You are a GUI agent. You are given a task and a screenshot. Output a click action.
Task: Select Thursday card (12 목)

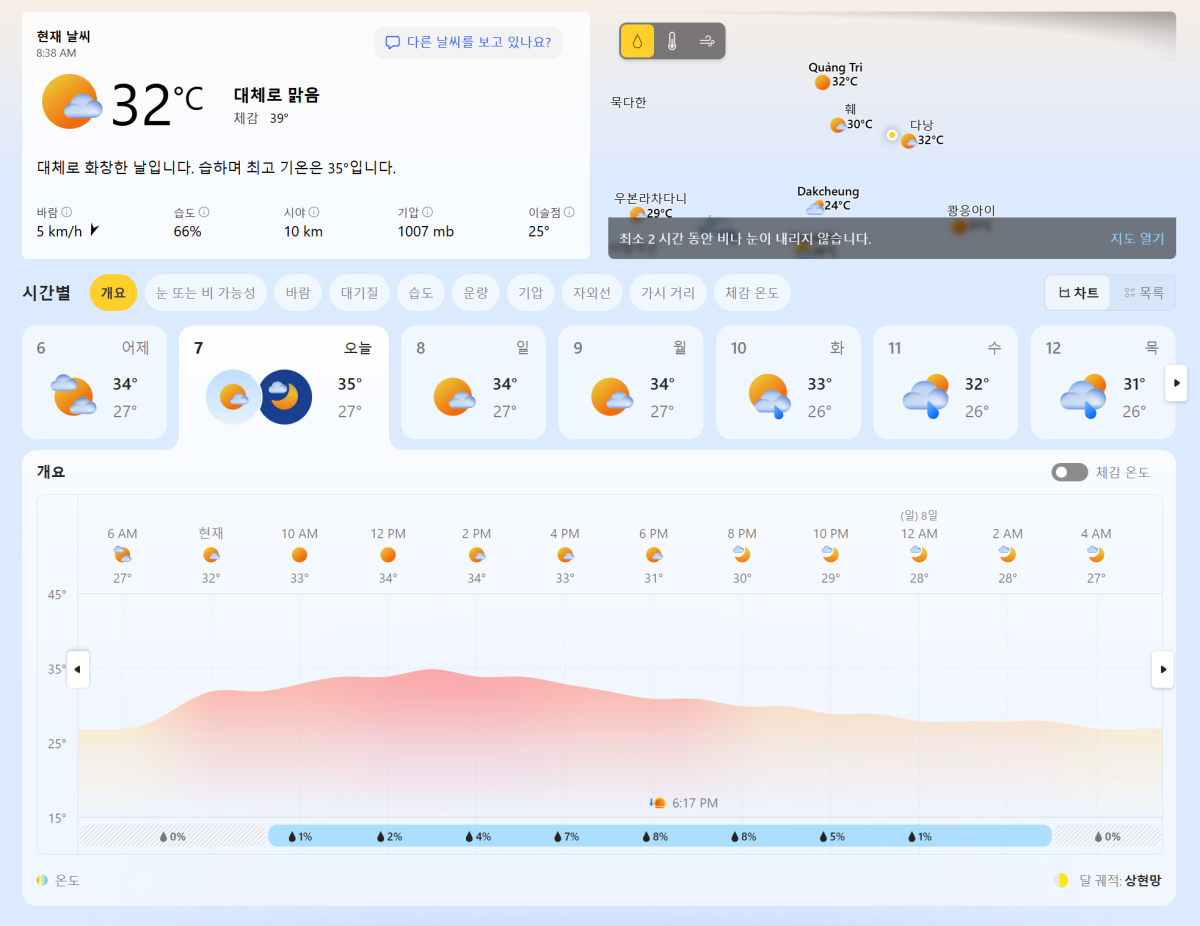click(x=1102, y=382)
